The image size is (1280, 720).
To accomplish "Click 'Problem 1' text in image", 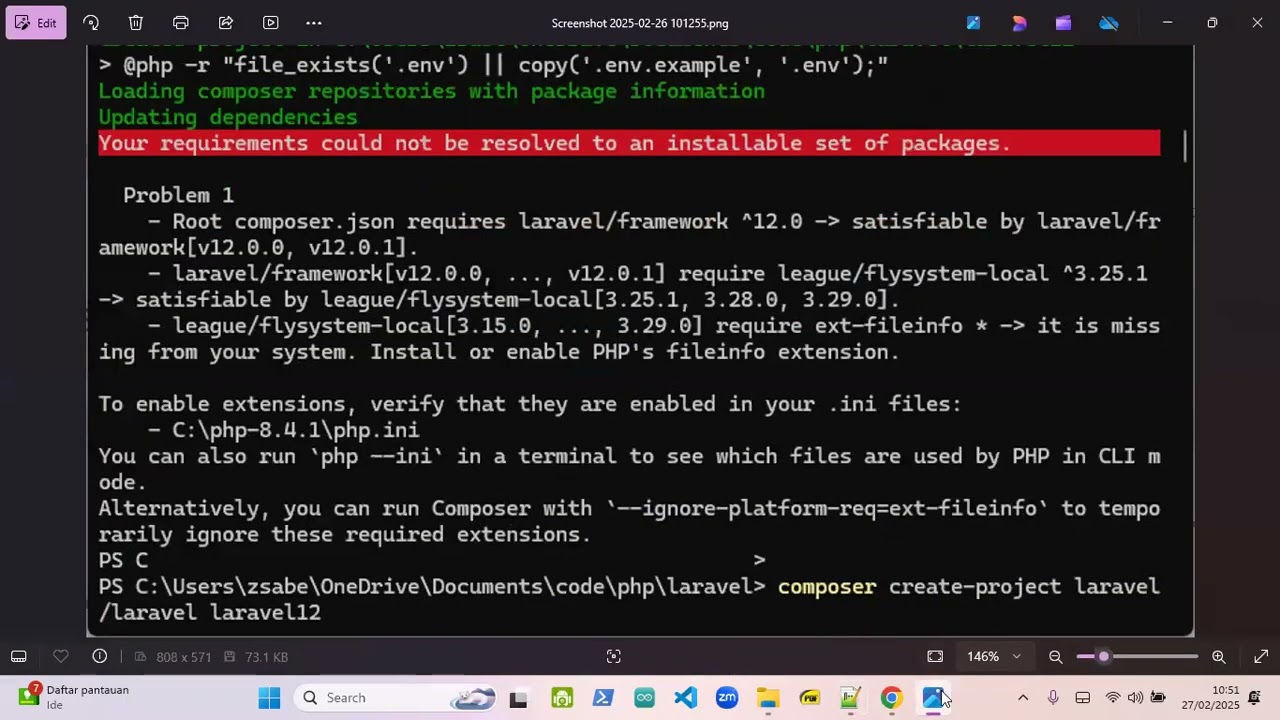I will point(178,195).
